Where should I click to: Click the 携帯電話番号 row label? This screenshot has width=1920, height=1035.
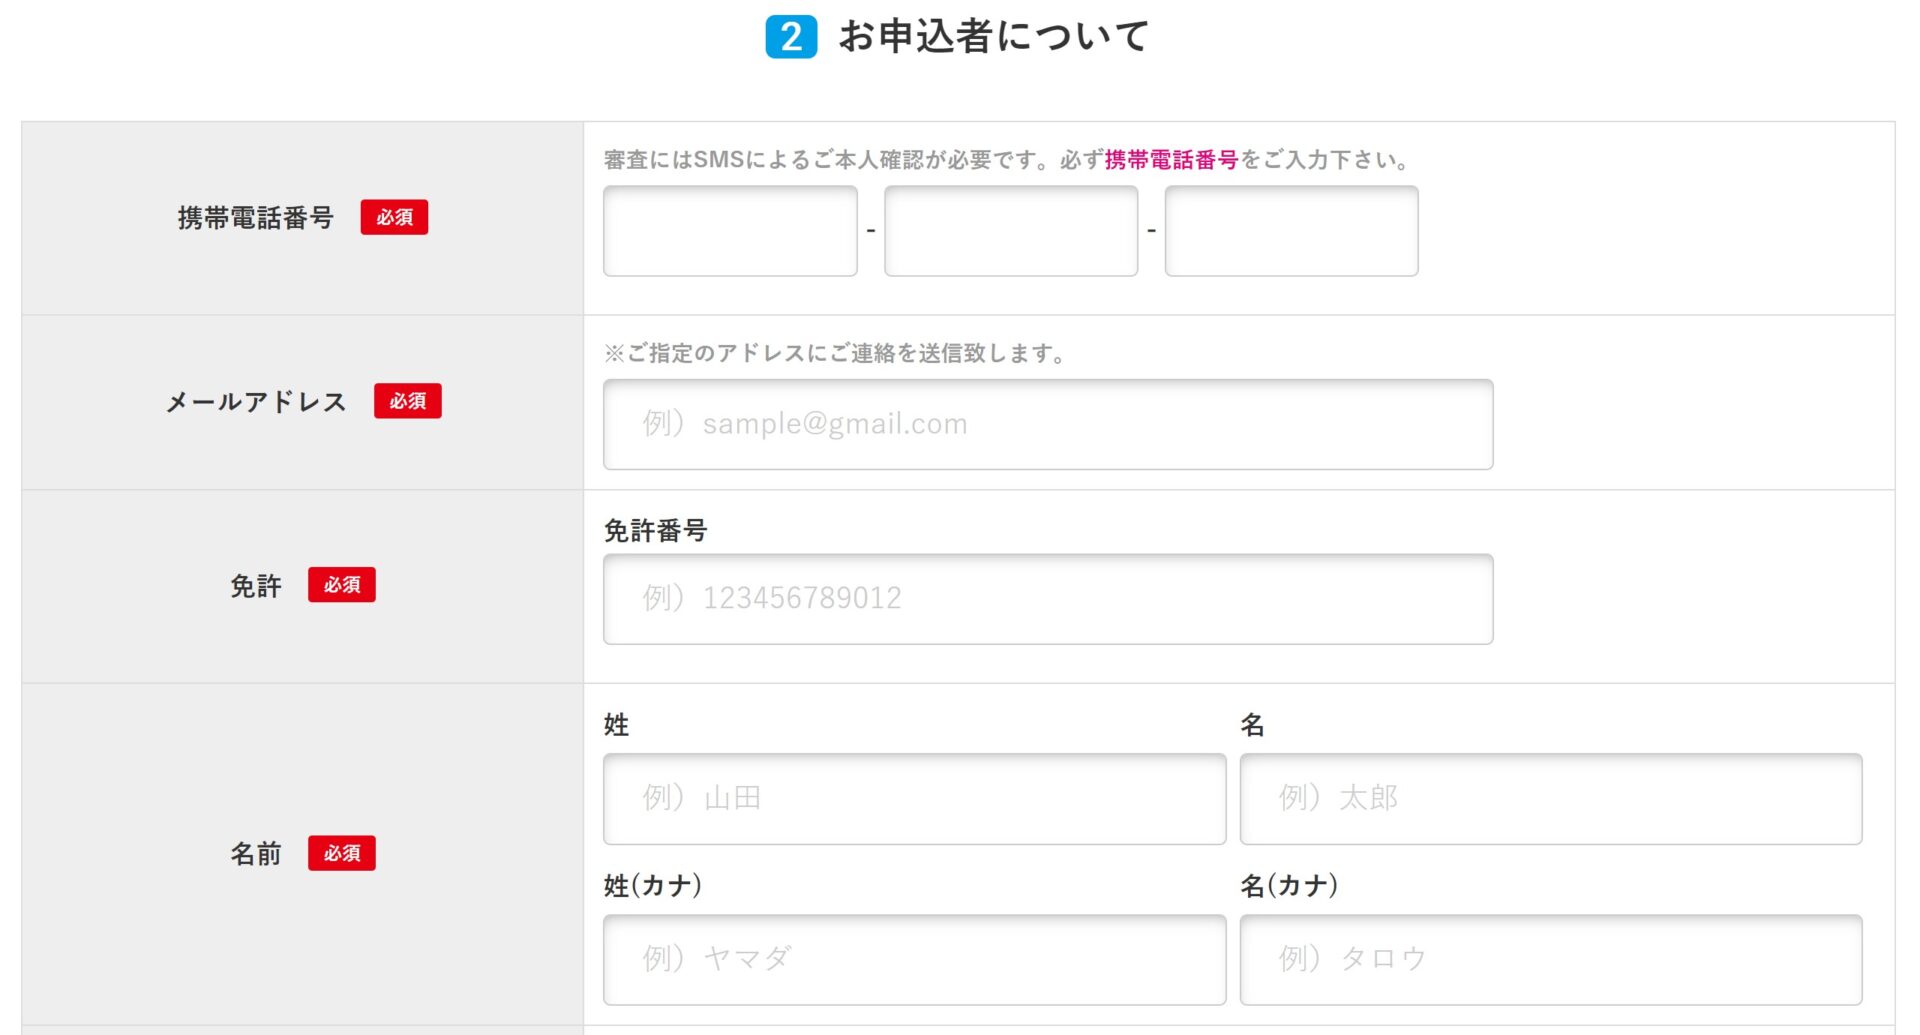(256, 218)
